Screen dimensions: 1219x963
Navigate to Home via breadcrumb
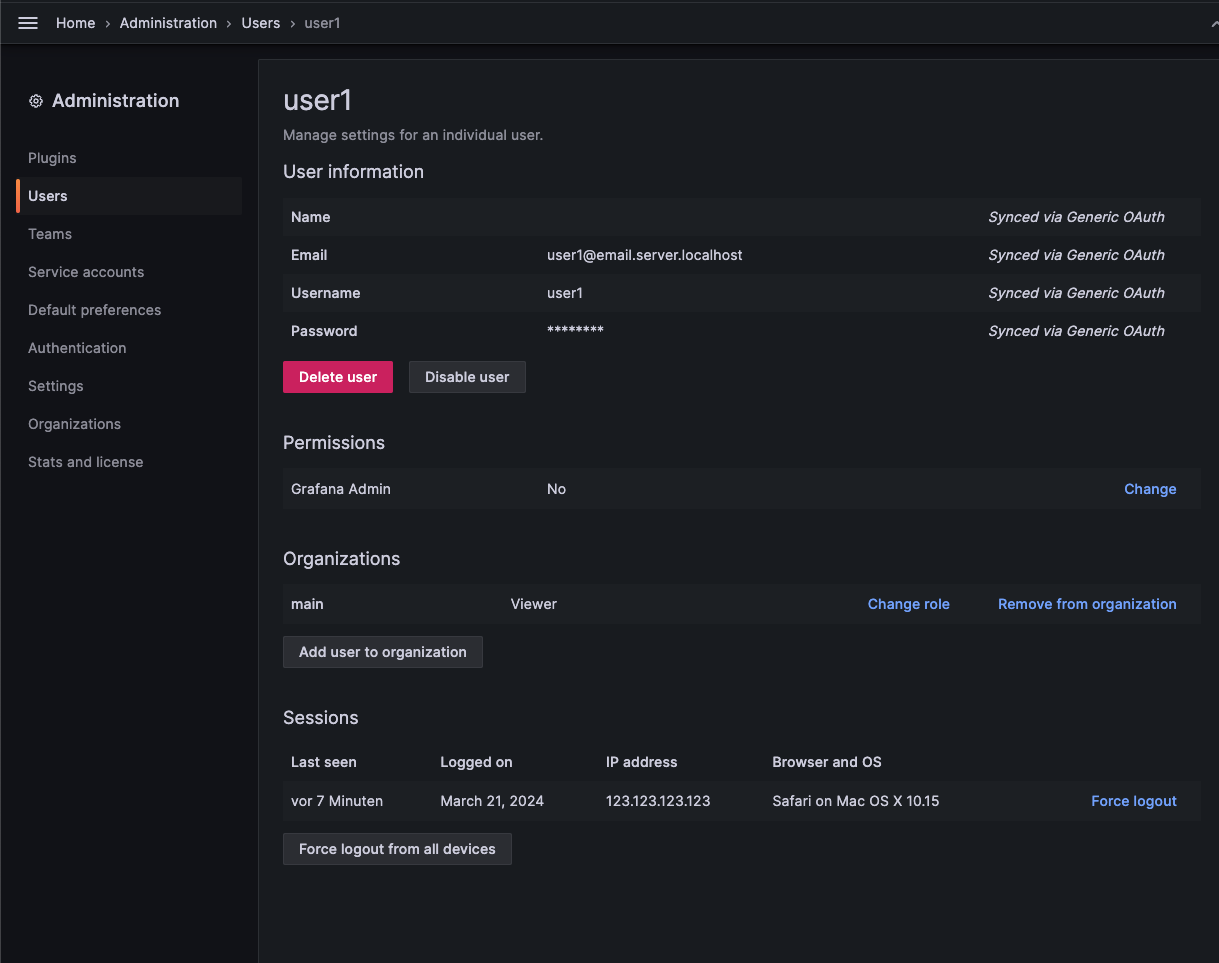(x=75, y=22)
